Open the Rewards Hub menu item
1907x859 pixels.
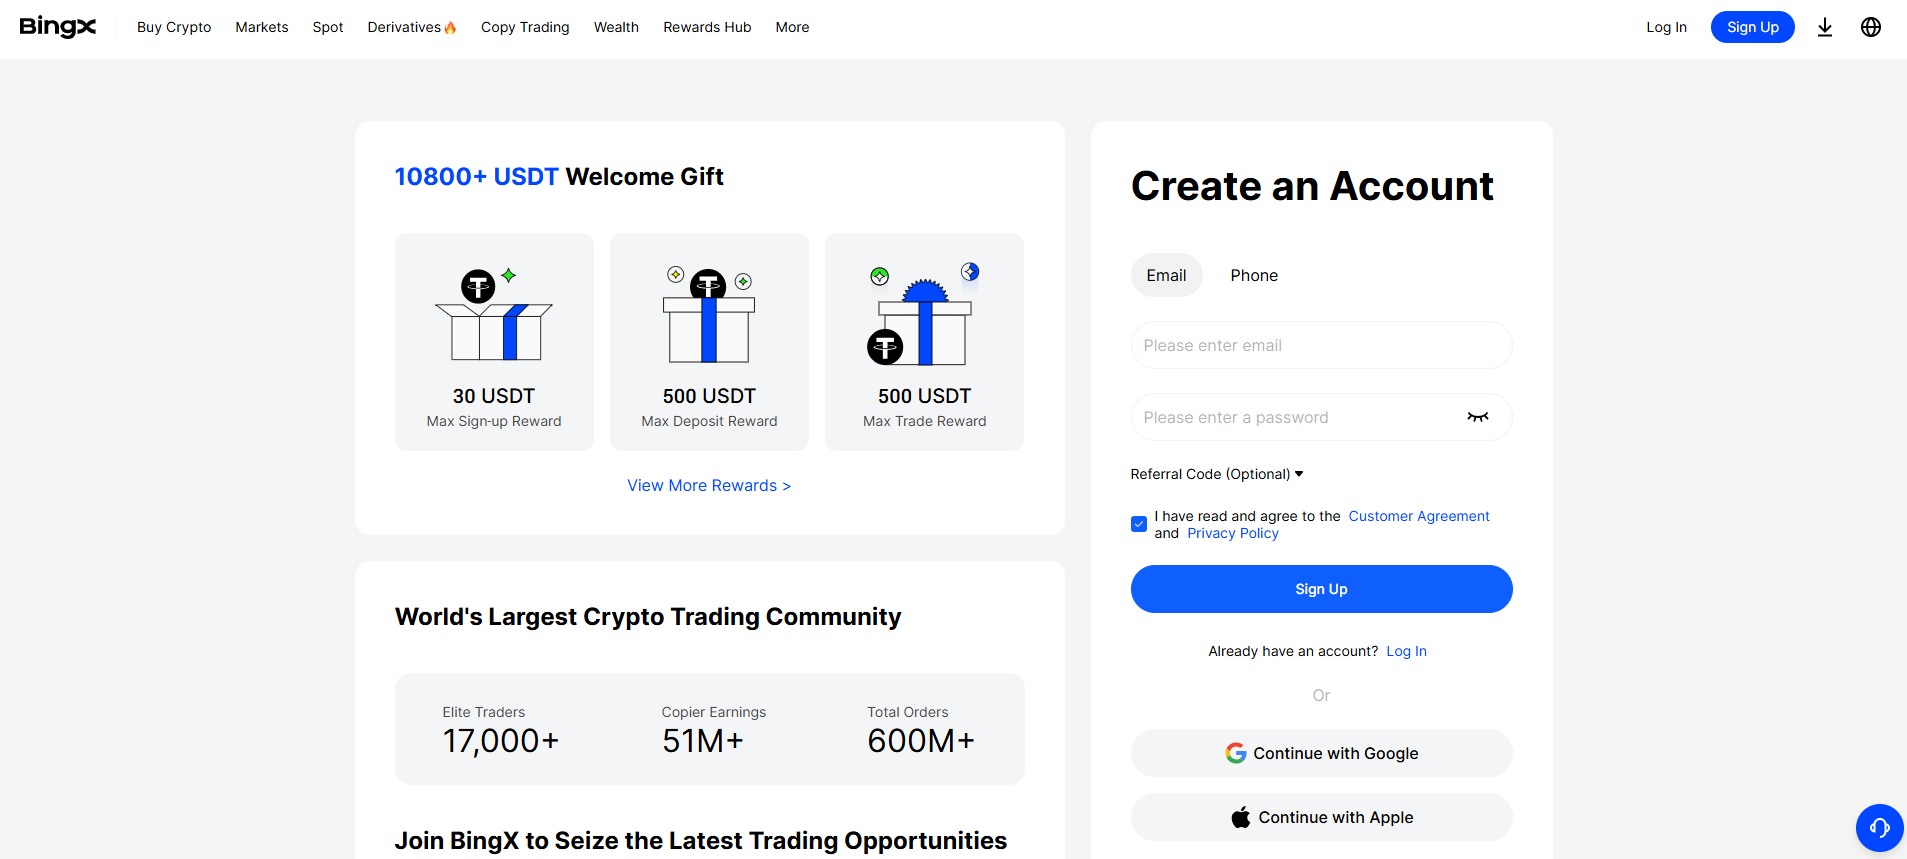tap(707, 27)
